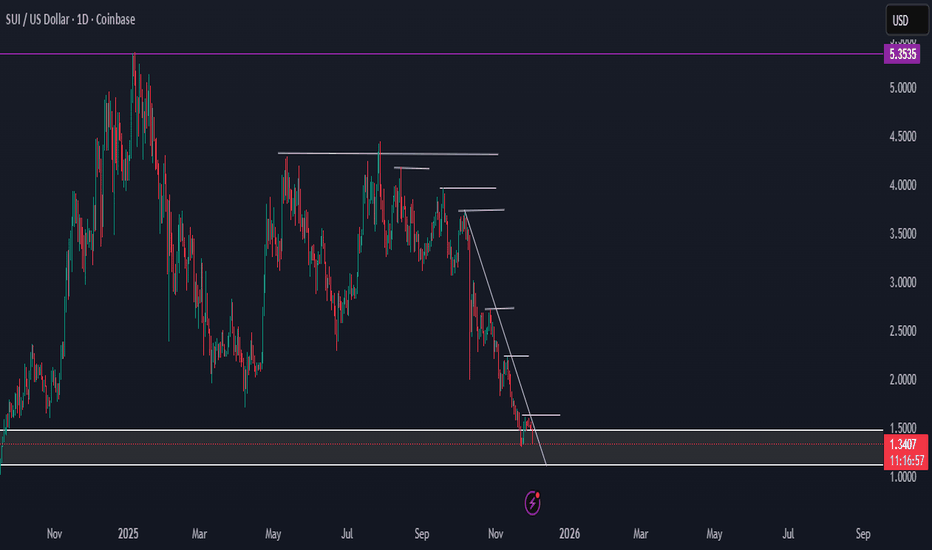Click the 2025 label on time axis

coord(130,534)
